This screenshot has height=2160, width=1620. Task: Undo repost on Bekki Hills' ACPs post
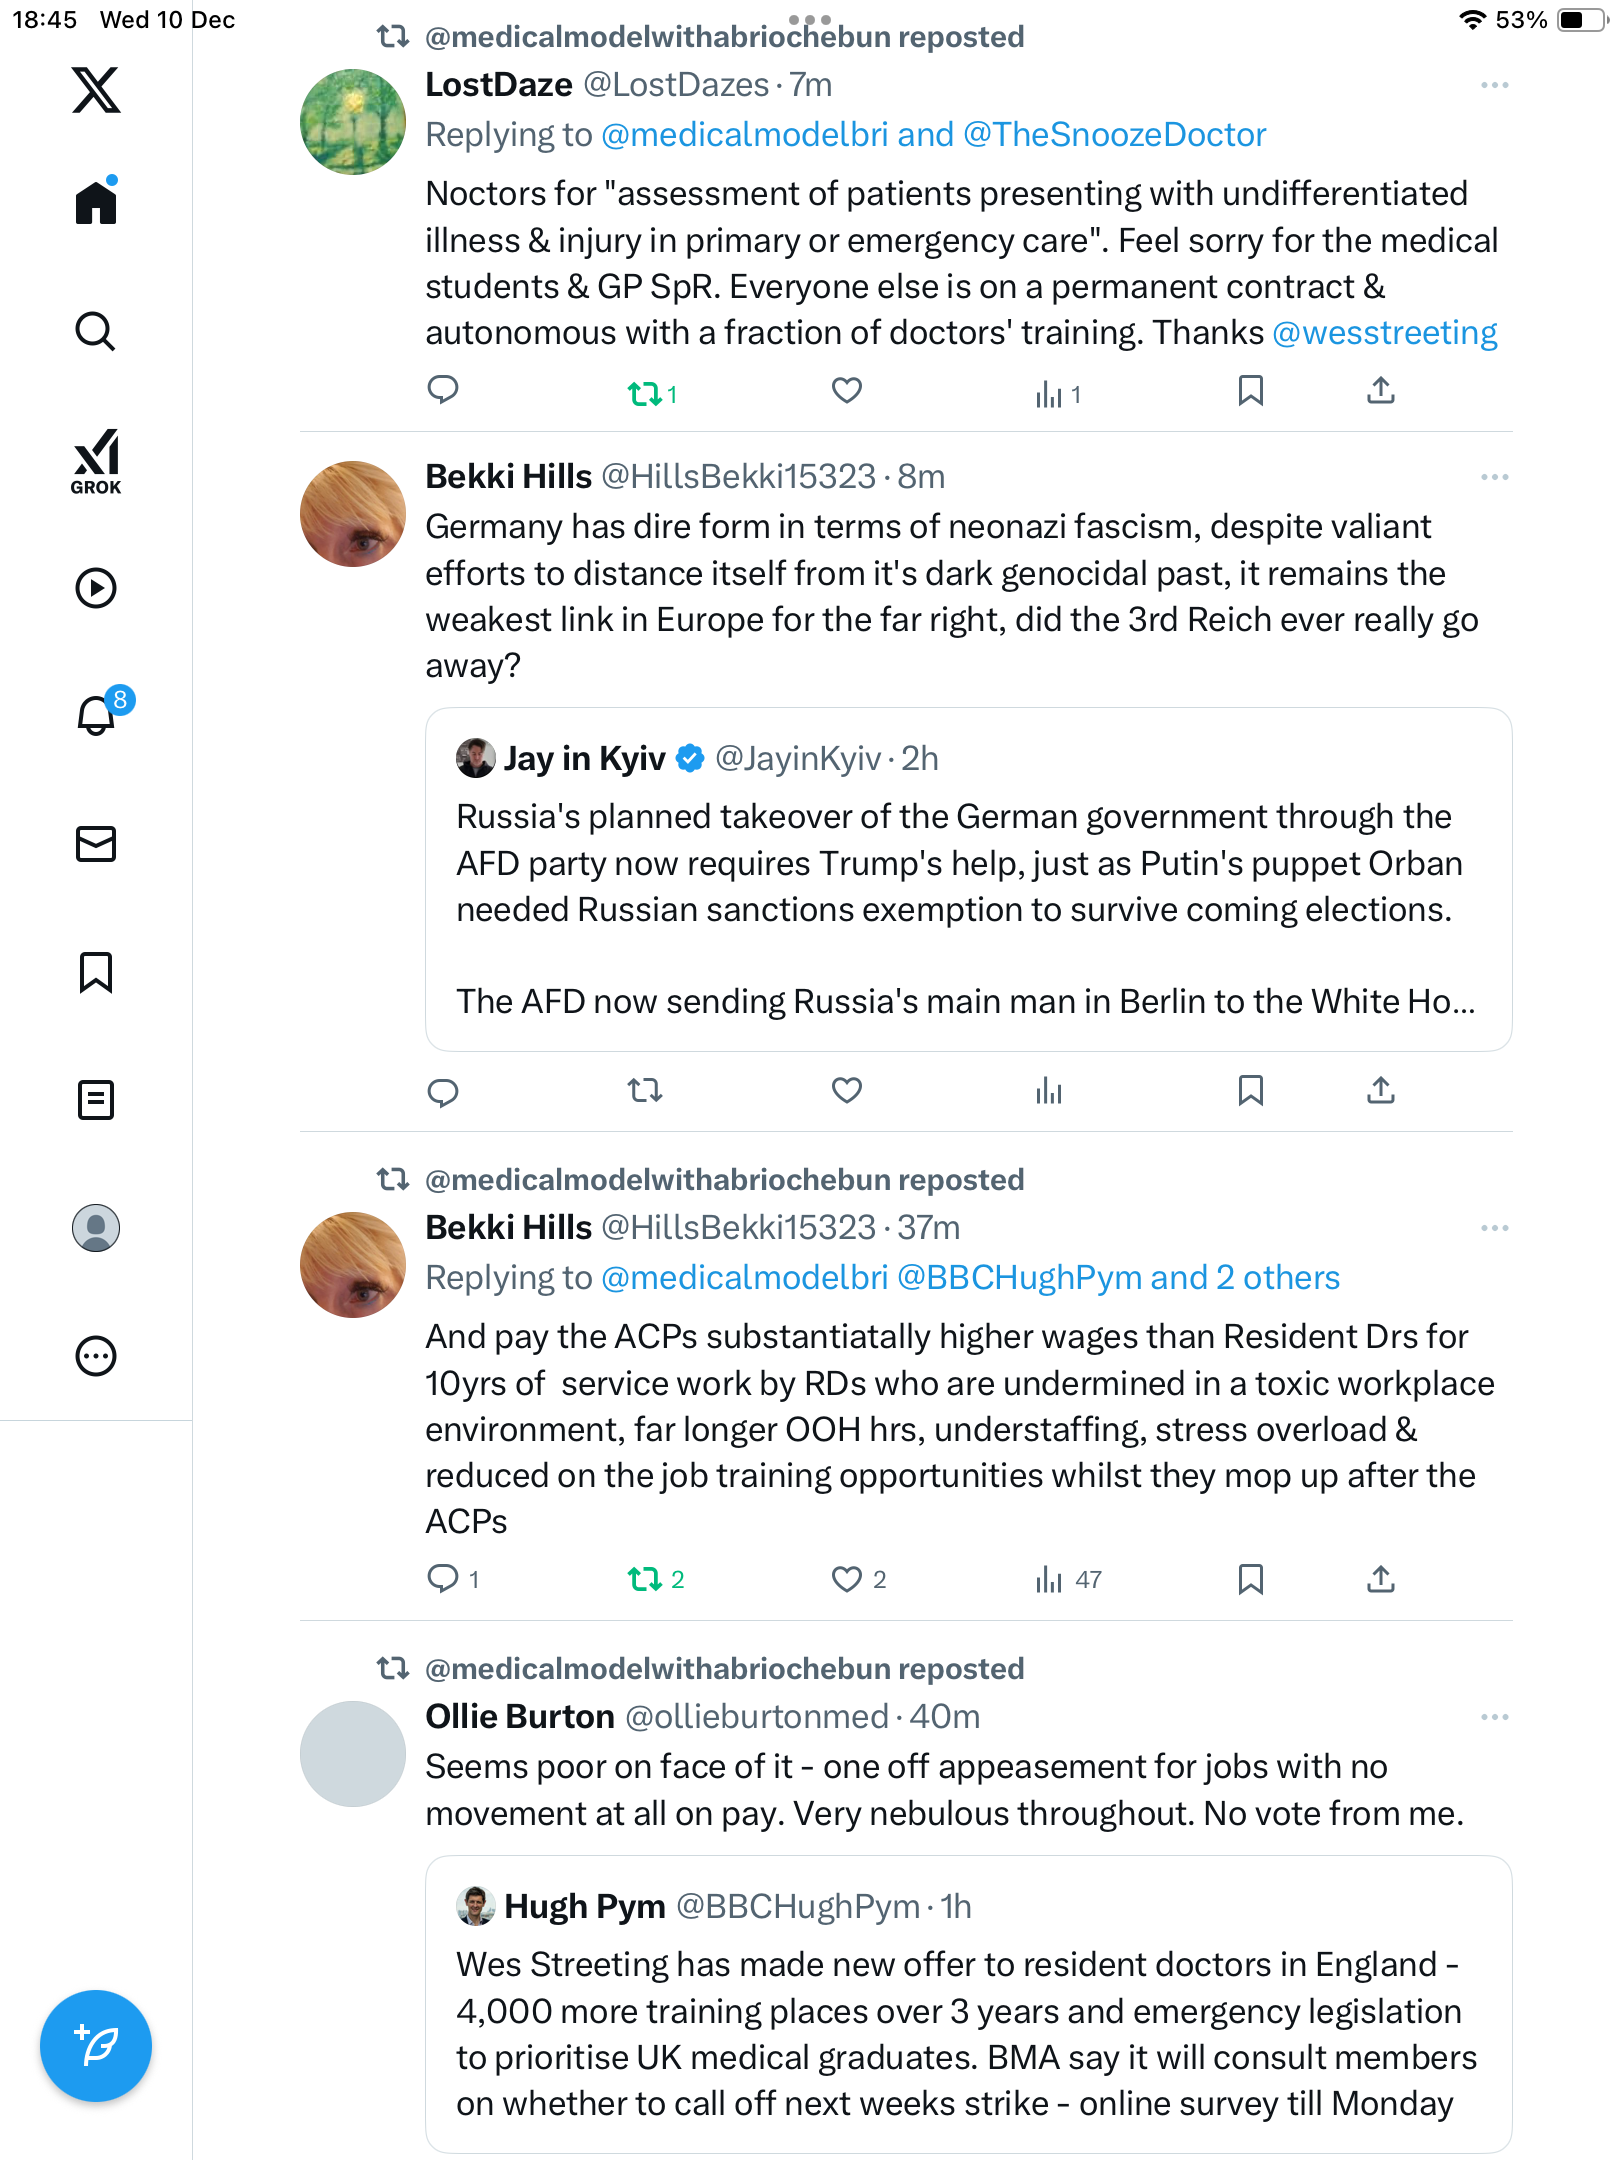tap(645, 1579)
